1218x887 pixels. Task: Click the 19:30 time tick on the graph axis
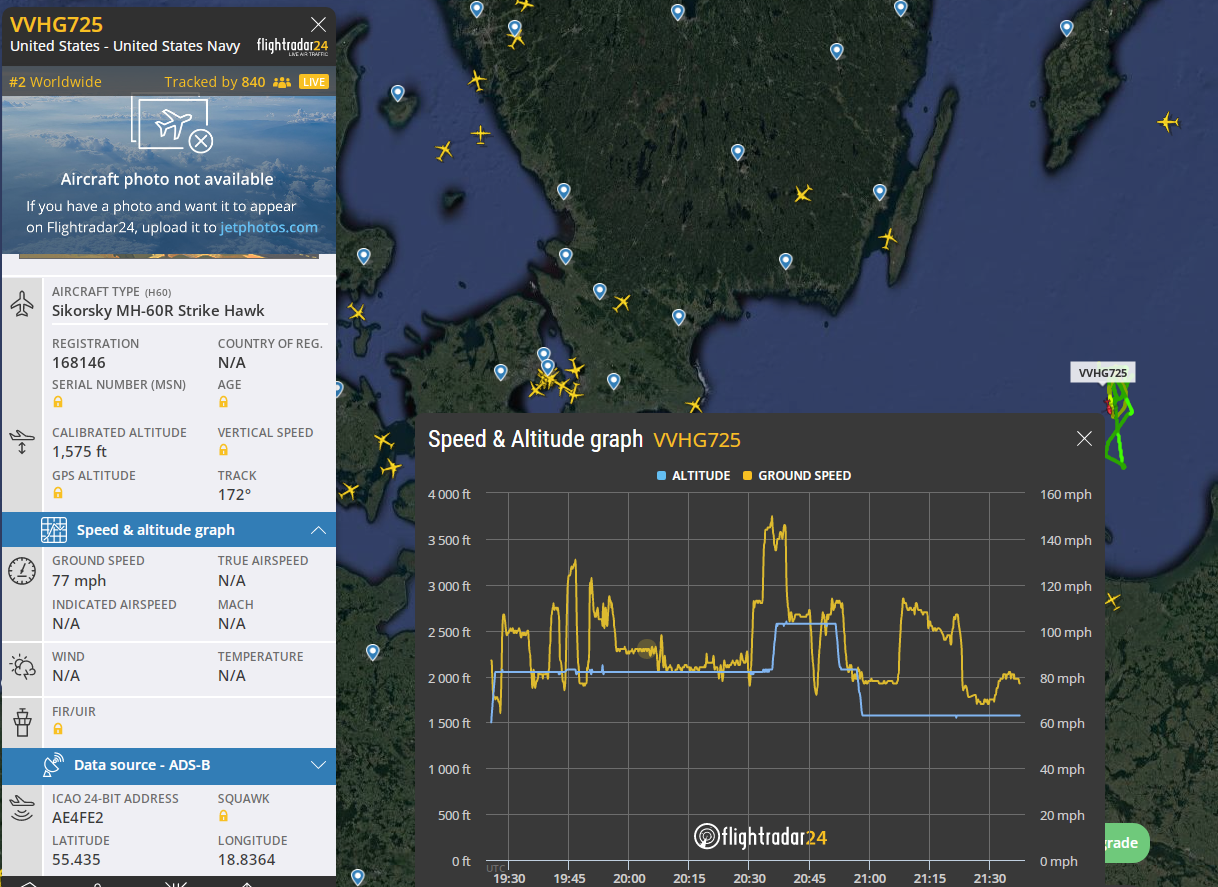509,878
